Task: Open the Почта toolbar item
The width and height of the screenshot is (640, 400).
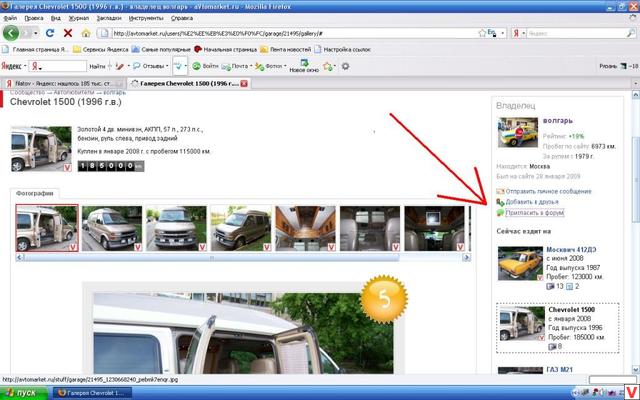Action: (235, 66)
